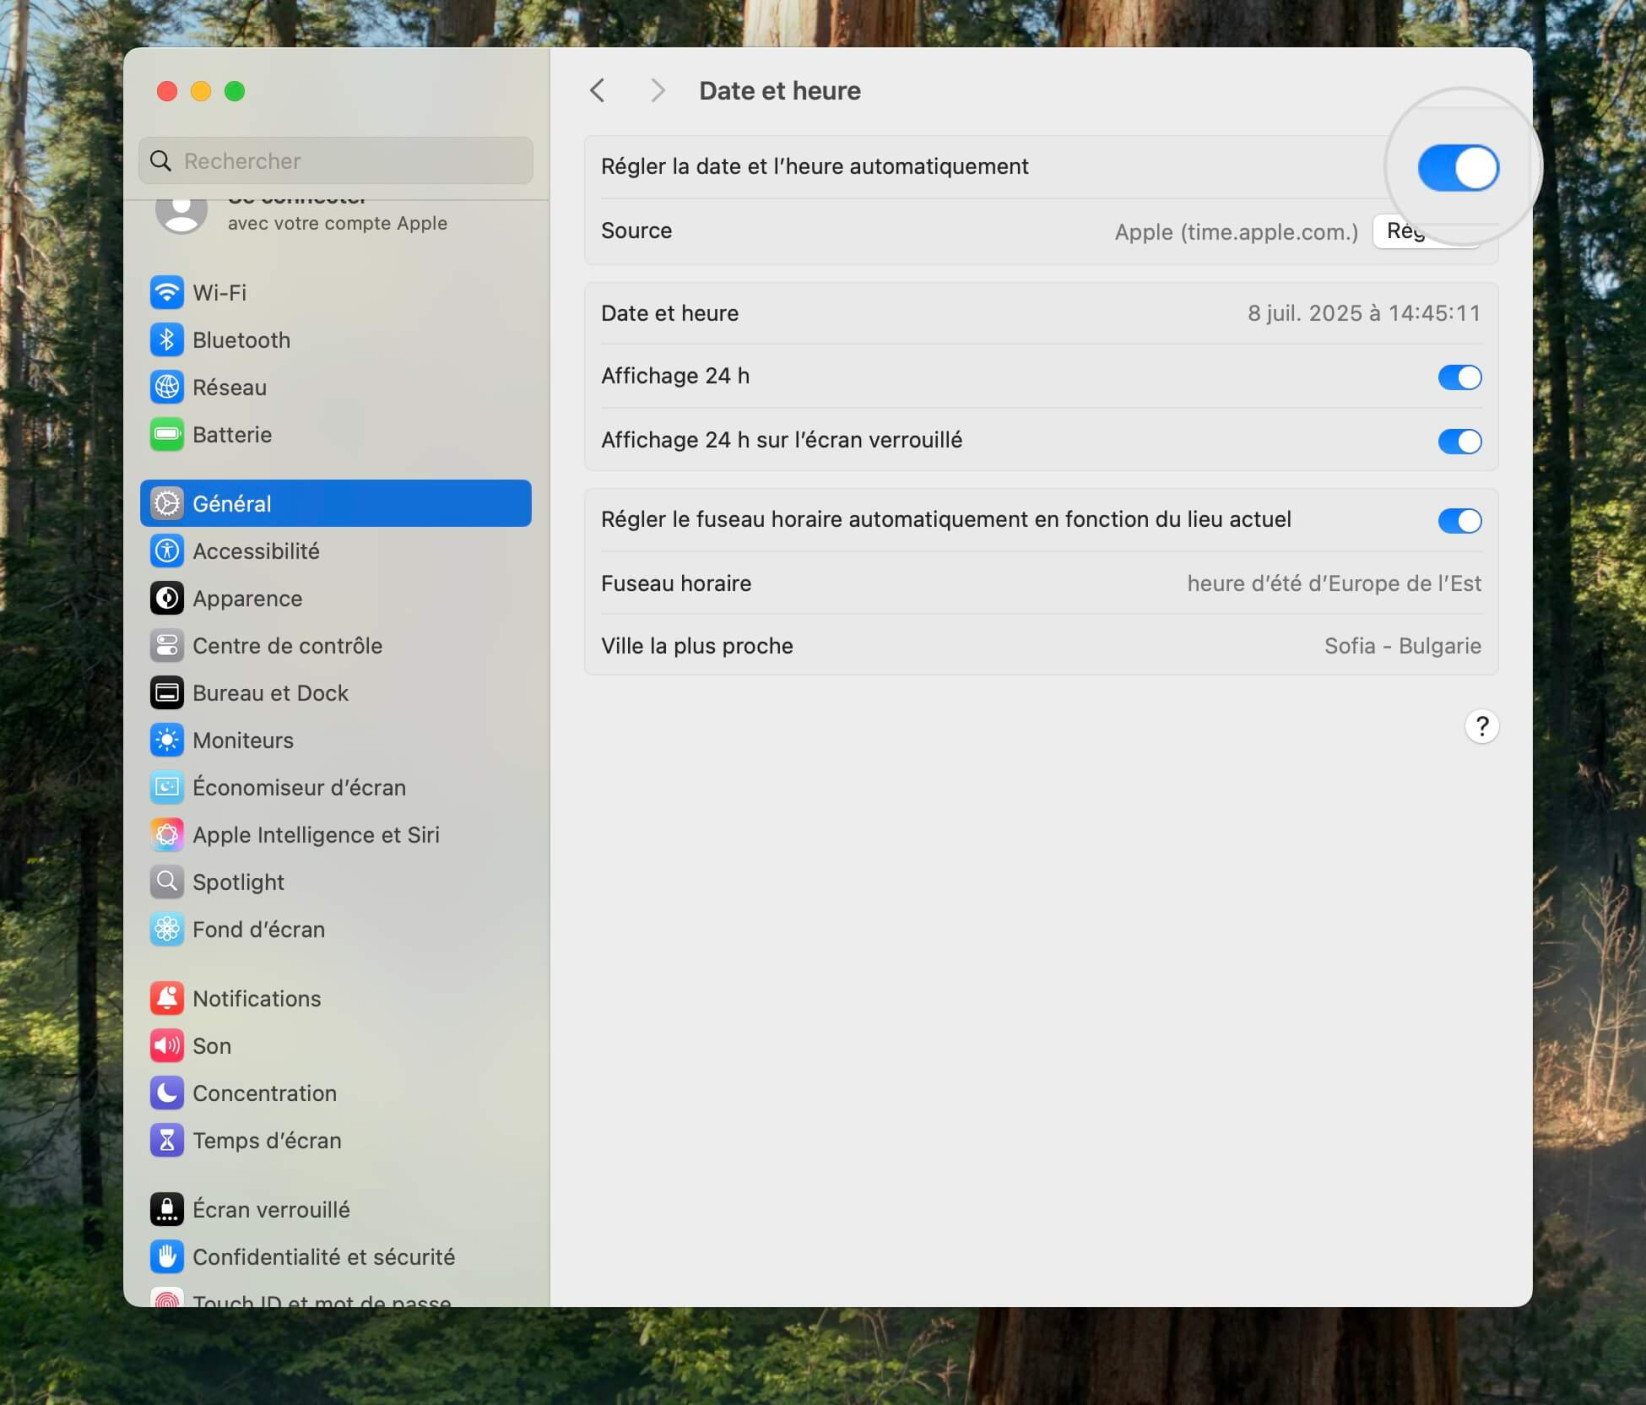
Task: Open Confidentialité et sécurité hand icon
Action: click(x=167, y=1257)
